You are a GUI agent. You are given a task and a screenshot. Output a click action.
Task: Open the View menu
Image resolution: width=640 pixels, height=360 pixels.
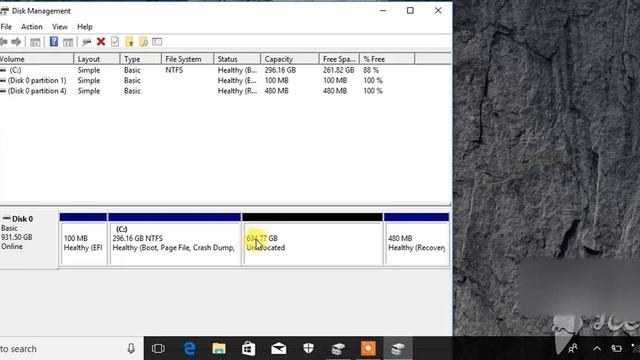60,27
